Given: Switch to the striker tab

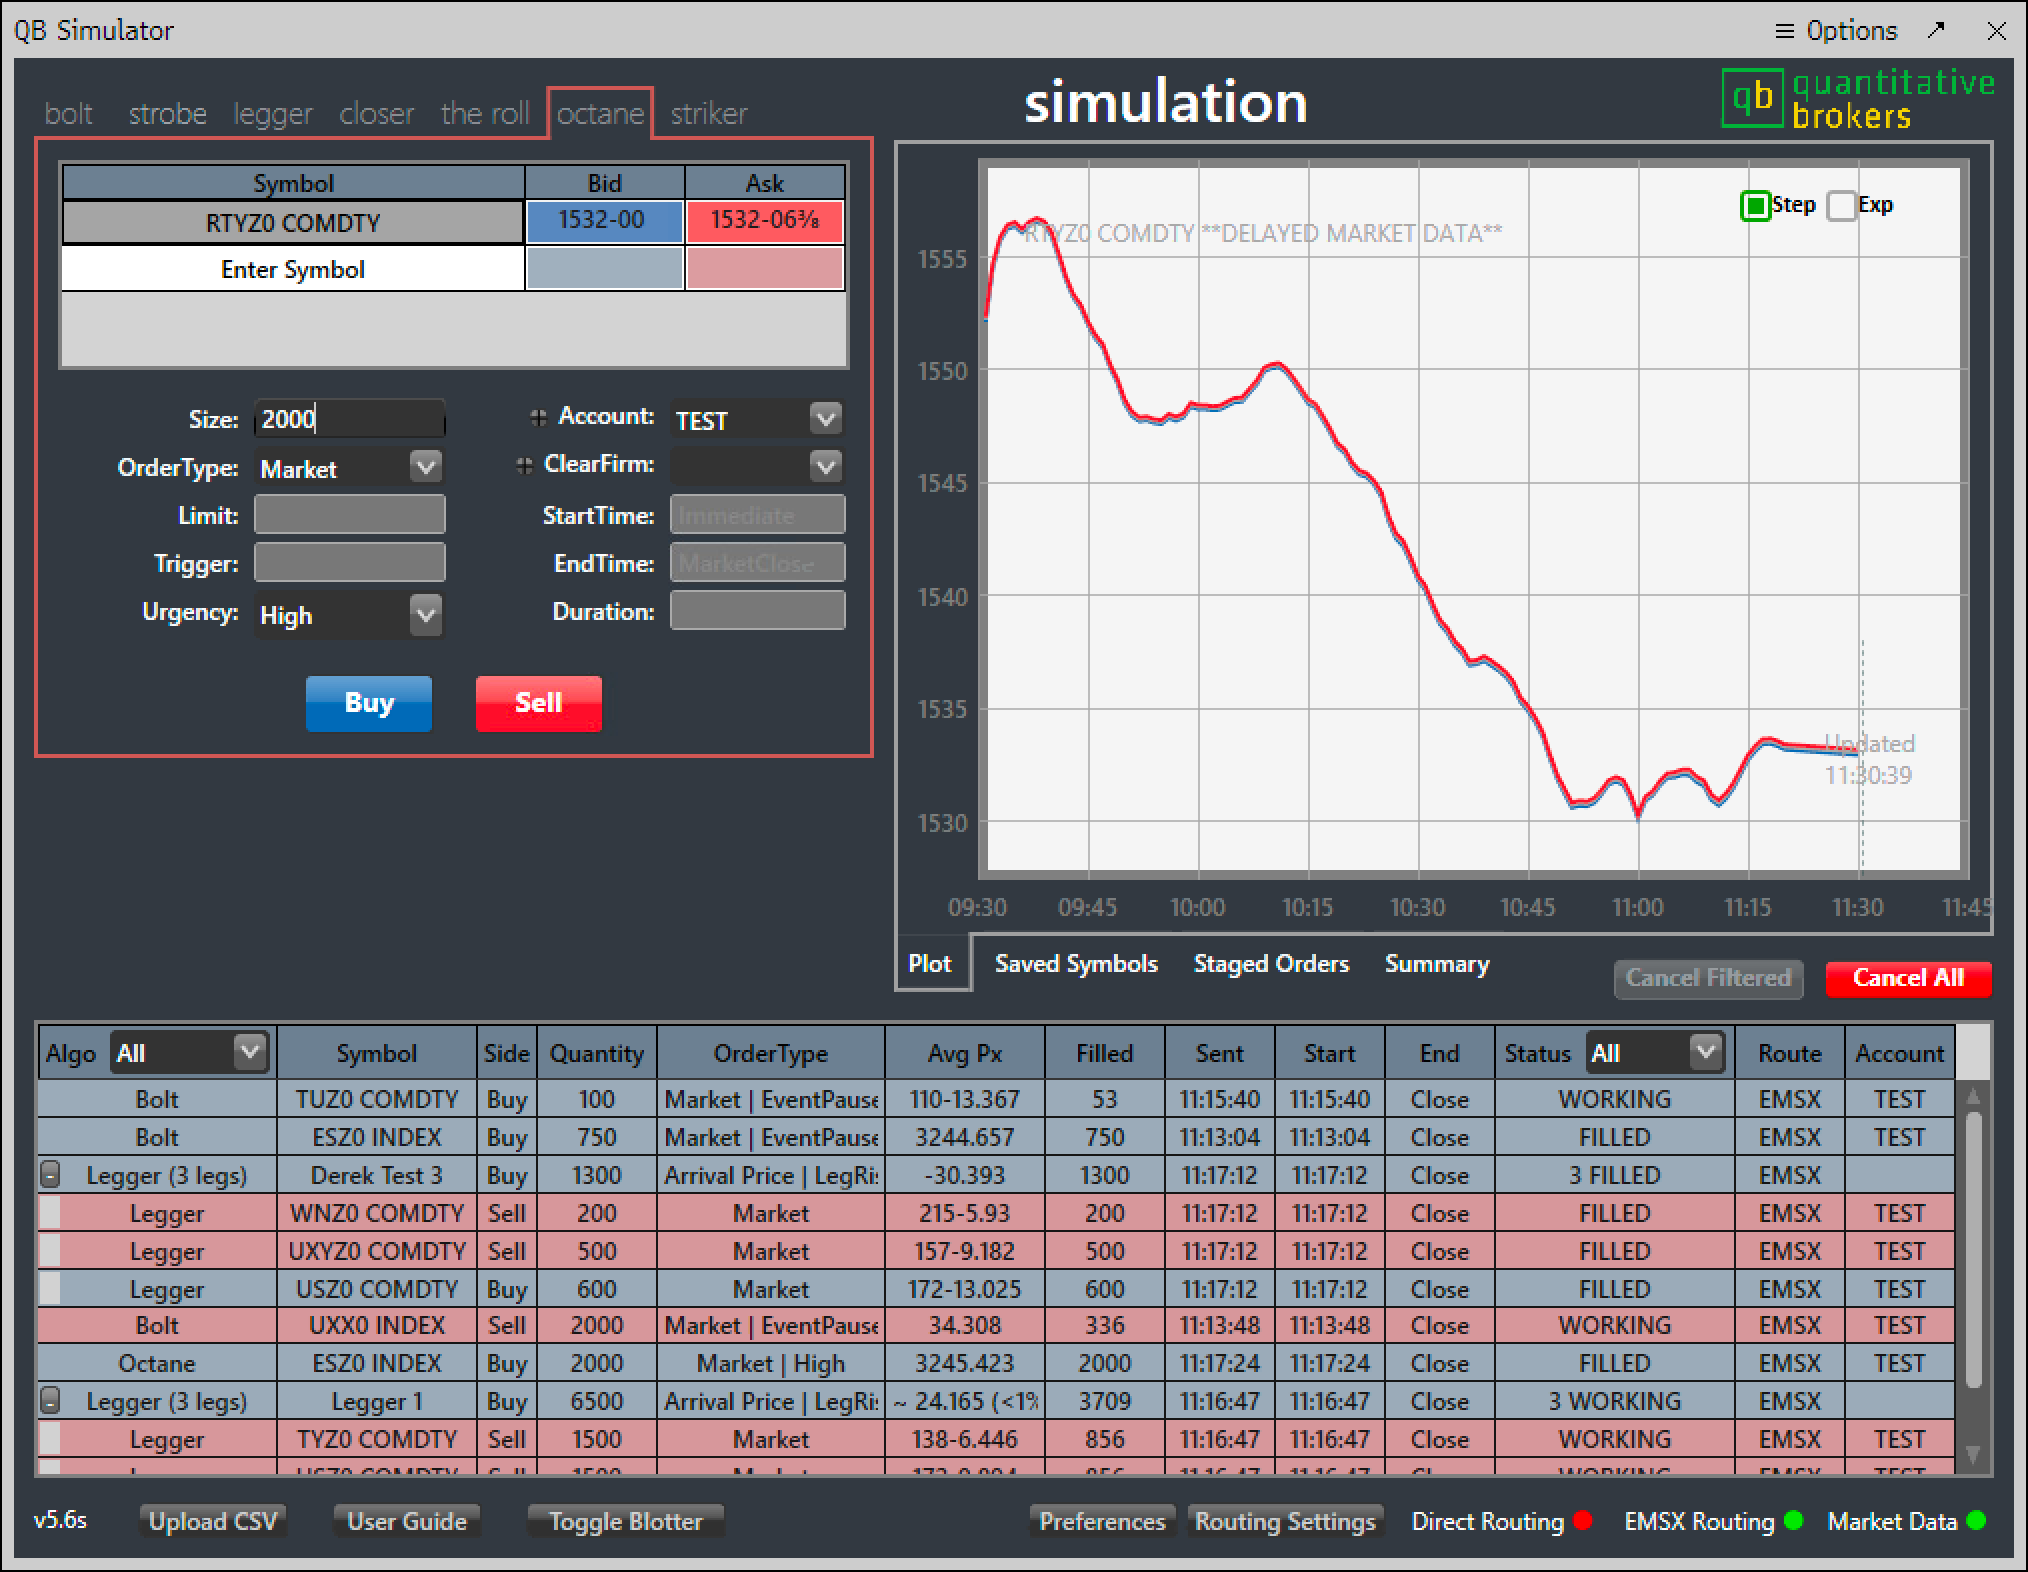Looking at the screenshot, I should [709, 113].
